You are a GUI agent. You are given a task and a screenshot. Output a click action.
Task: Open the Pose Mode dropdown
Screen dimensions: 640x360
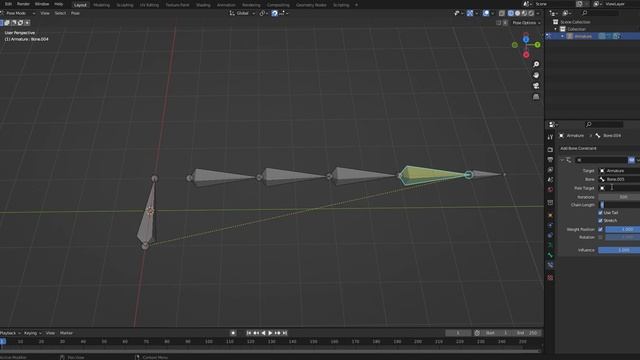[x=19, y=13]
